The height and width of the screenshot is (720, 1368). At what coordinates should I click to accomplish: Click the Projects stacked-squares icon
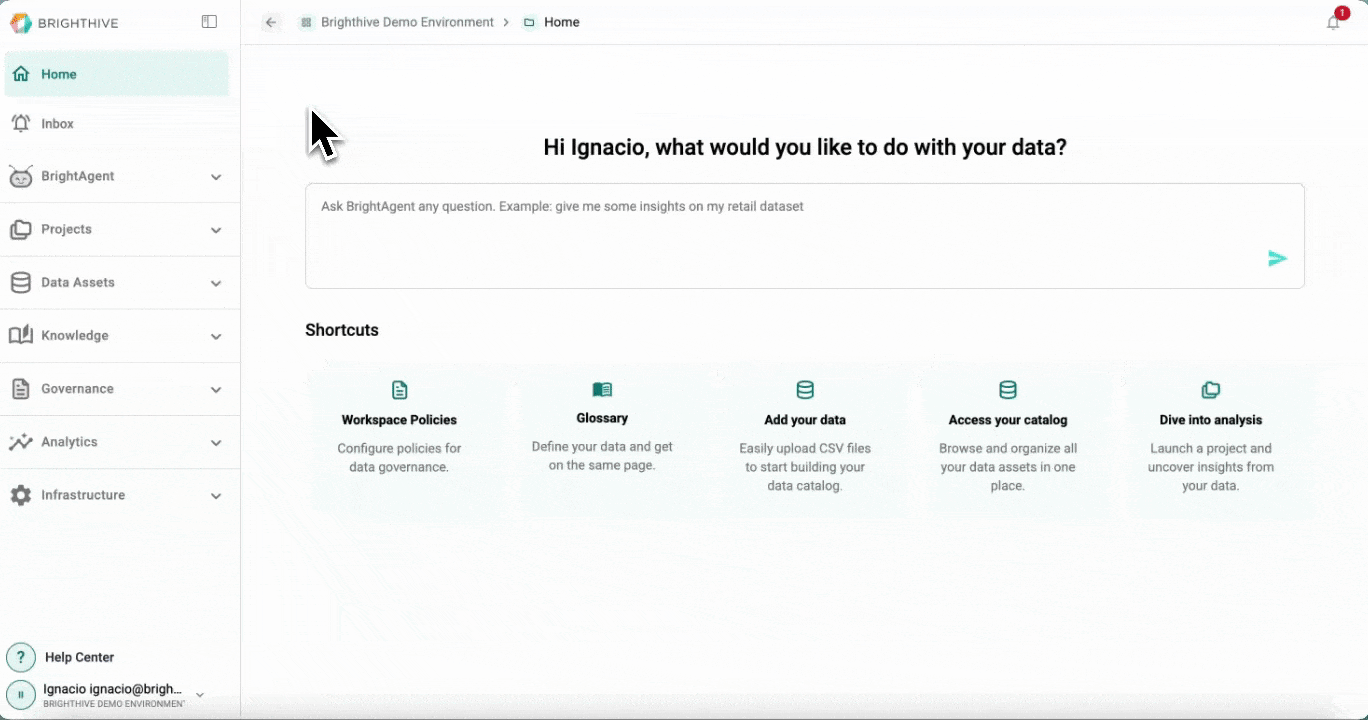(x=21, y=229)
